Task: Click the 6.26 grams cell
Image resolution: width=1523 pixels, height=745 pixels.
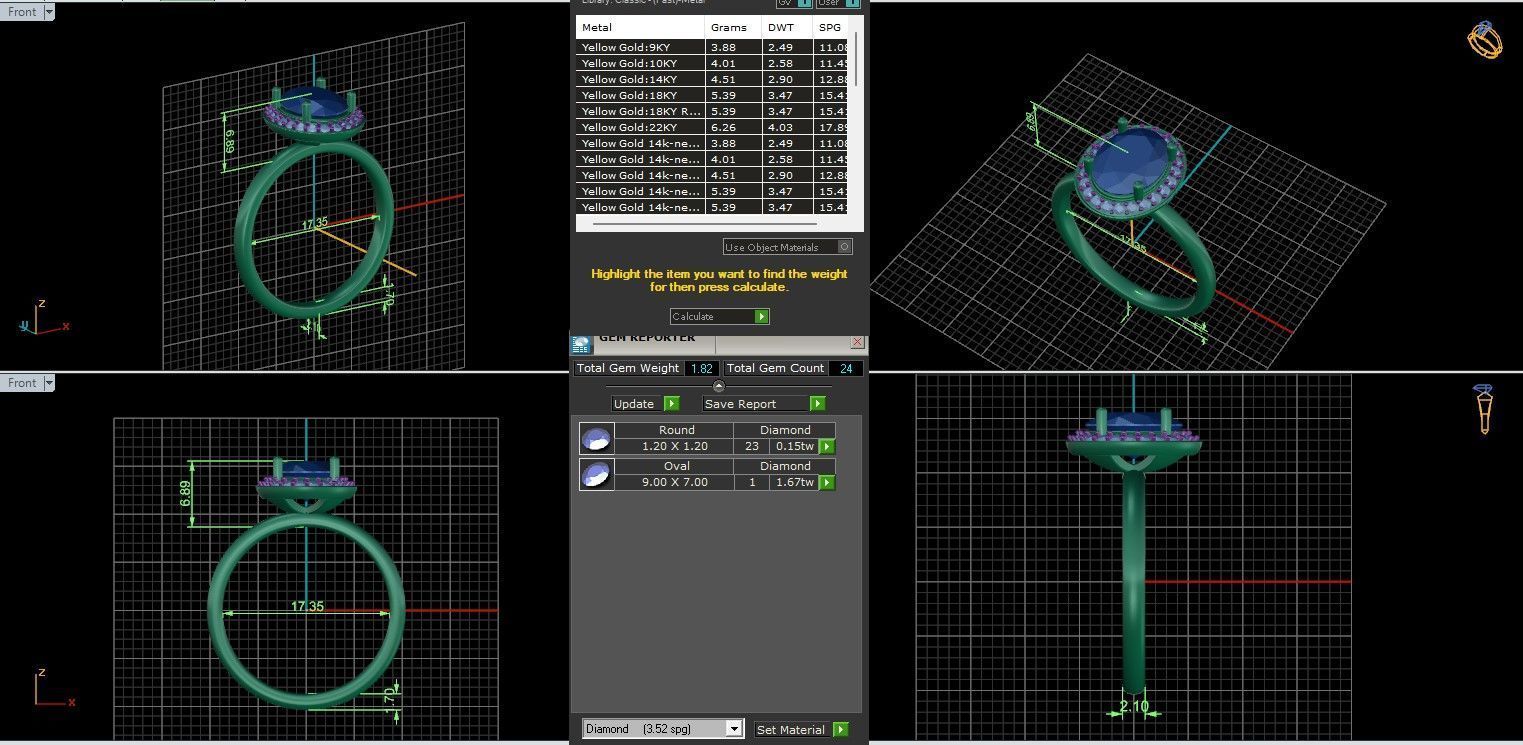Action: [733, 127]
